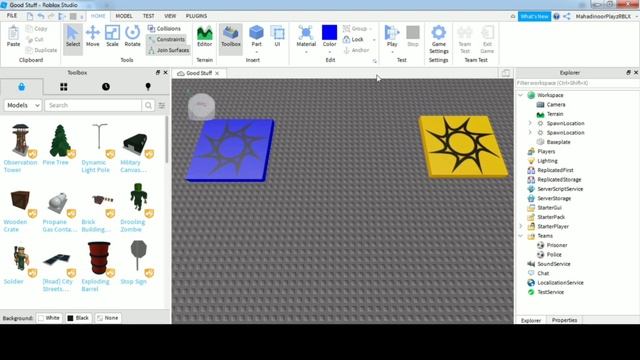
Task: Toggle Join Surfaces option
Action: [169, 50]
